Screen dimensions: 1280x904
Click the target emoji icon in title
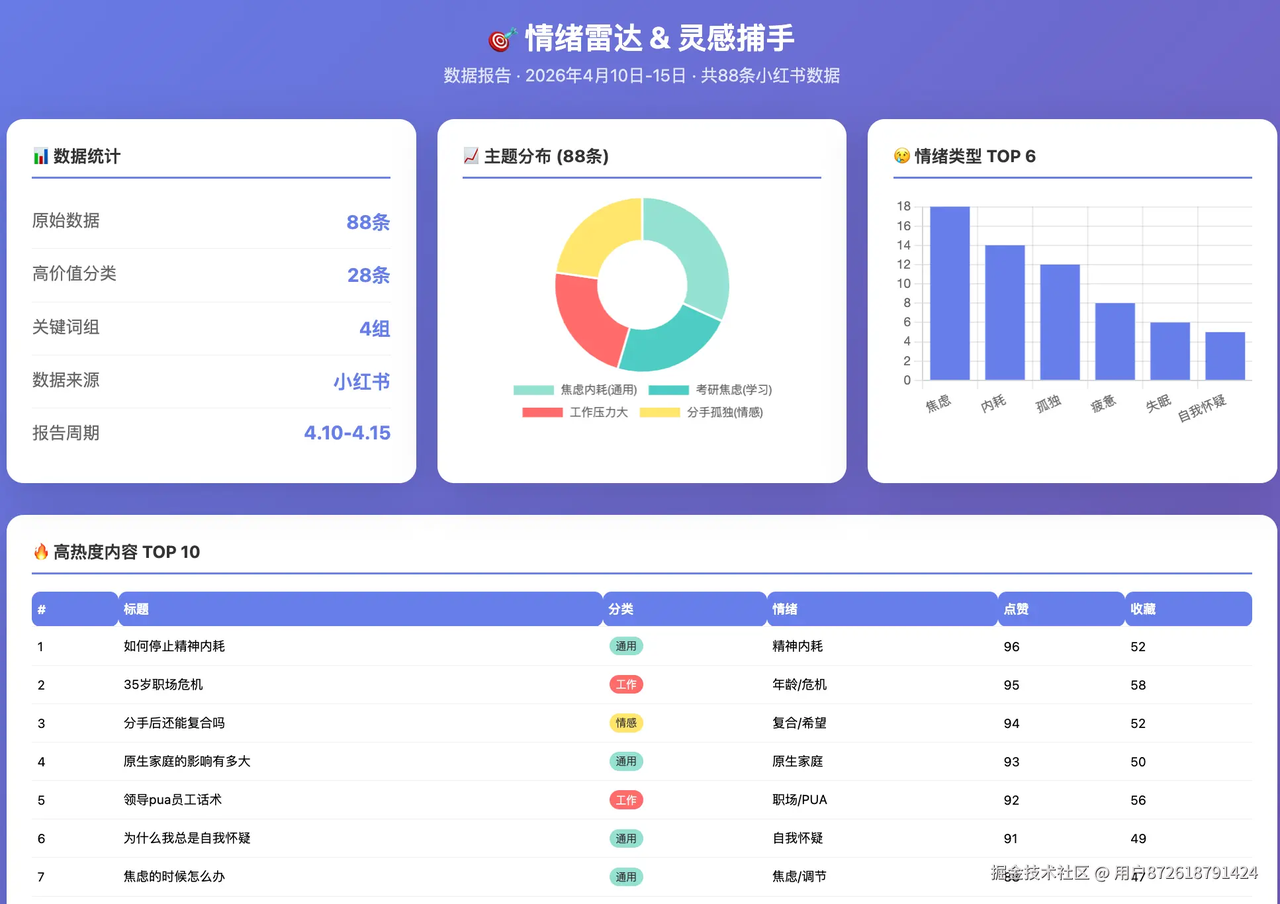(x=502, y=39)
